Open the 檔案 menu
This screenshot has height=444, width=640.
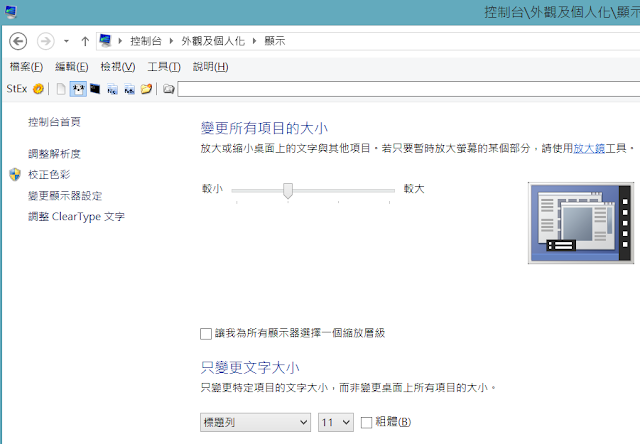[x=26, y=67]
